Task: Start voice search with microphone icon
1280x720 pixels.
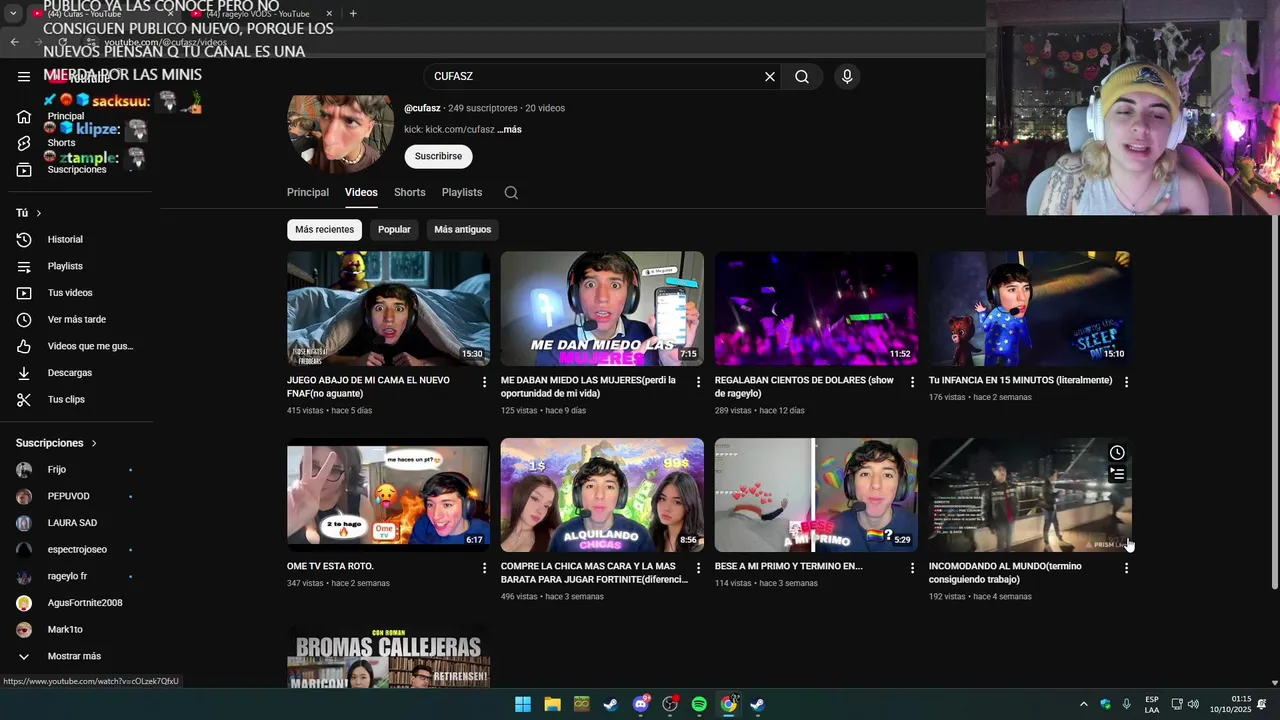Action: click(x=847, y=76)
